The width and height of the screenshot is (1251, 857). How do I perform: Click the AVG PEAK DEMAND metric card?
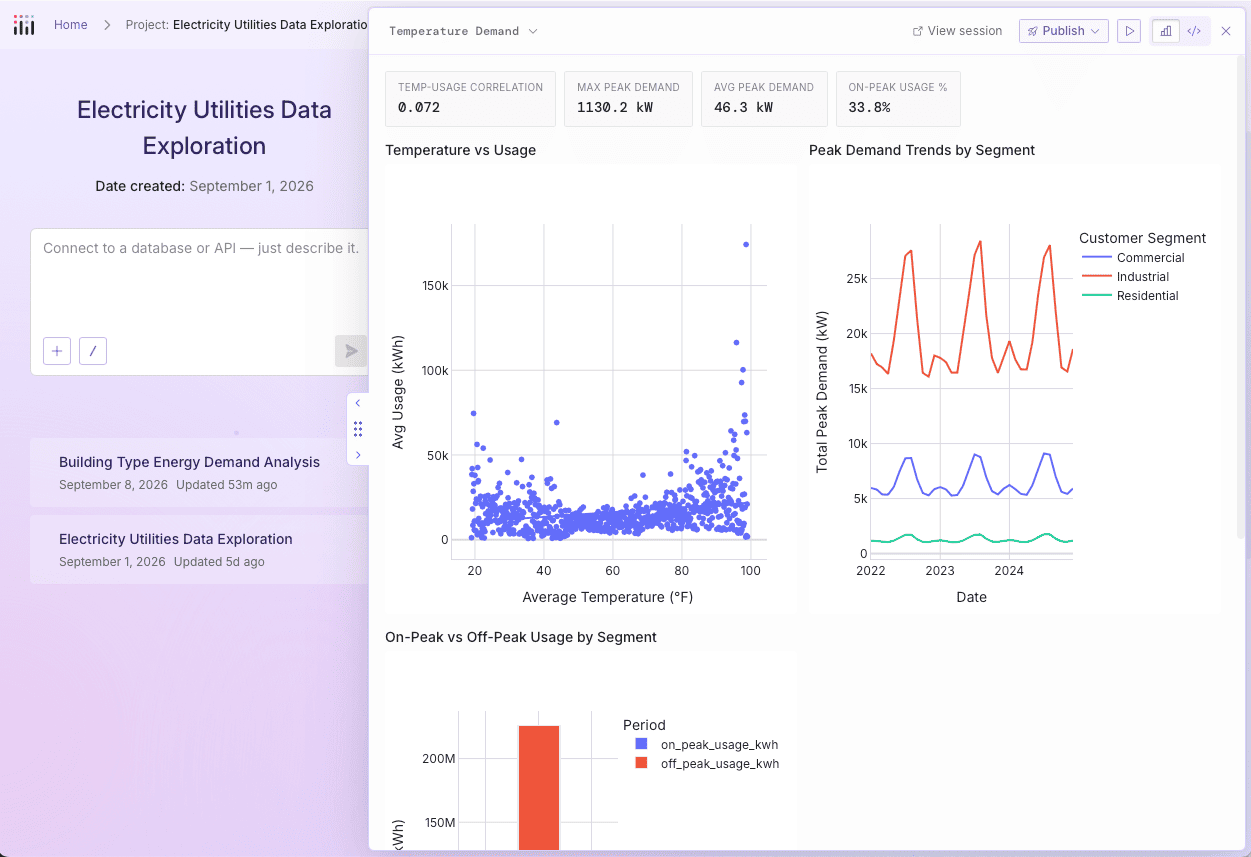[764, 98]
